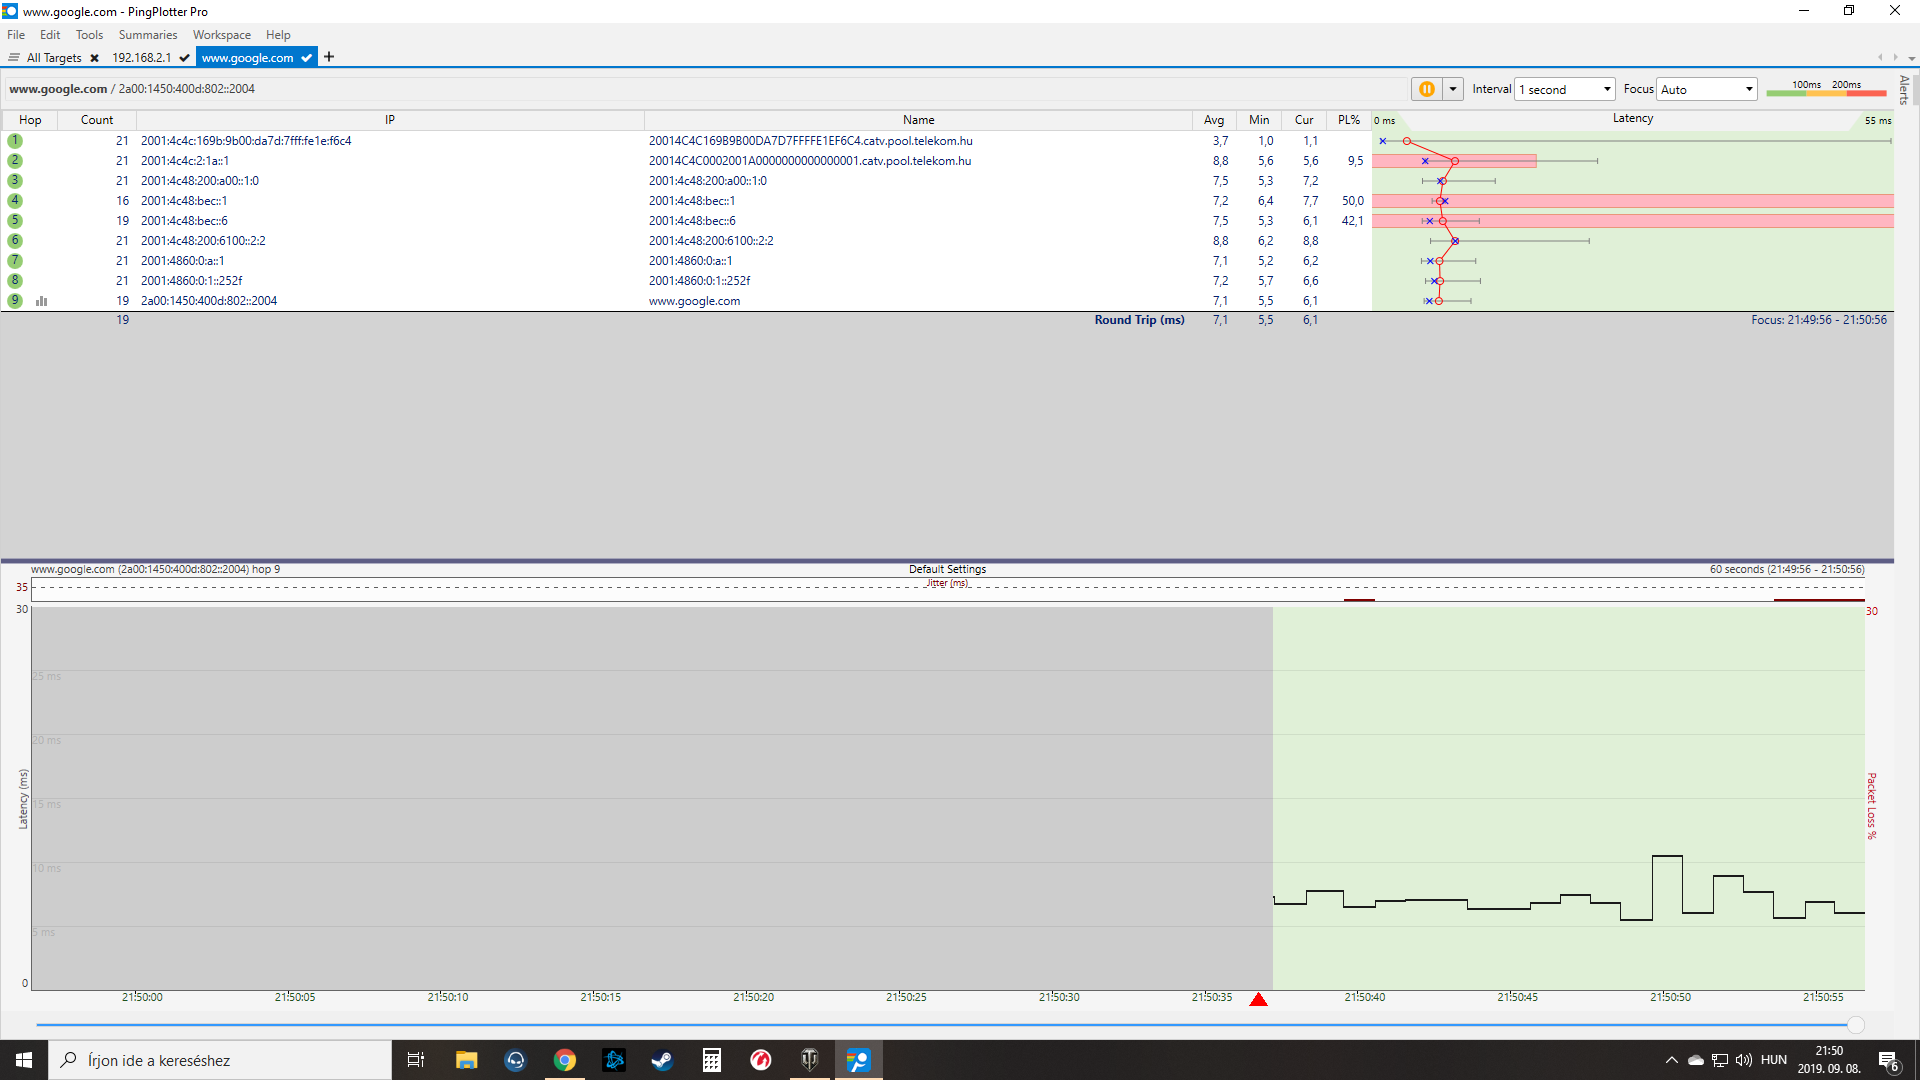Image resolution: width=1920 pixels, height=1080 pixels.
Task: Click the red triangle timeline marker
Action: 1258,999
